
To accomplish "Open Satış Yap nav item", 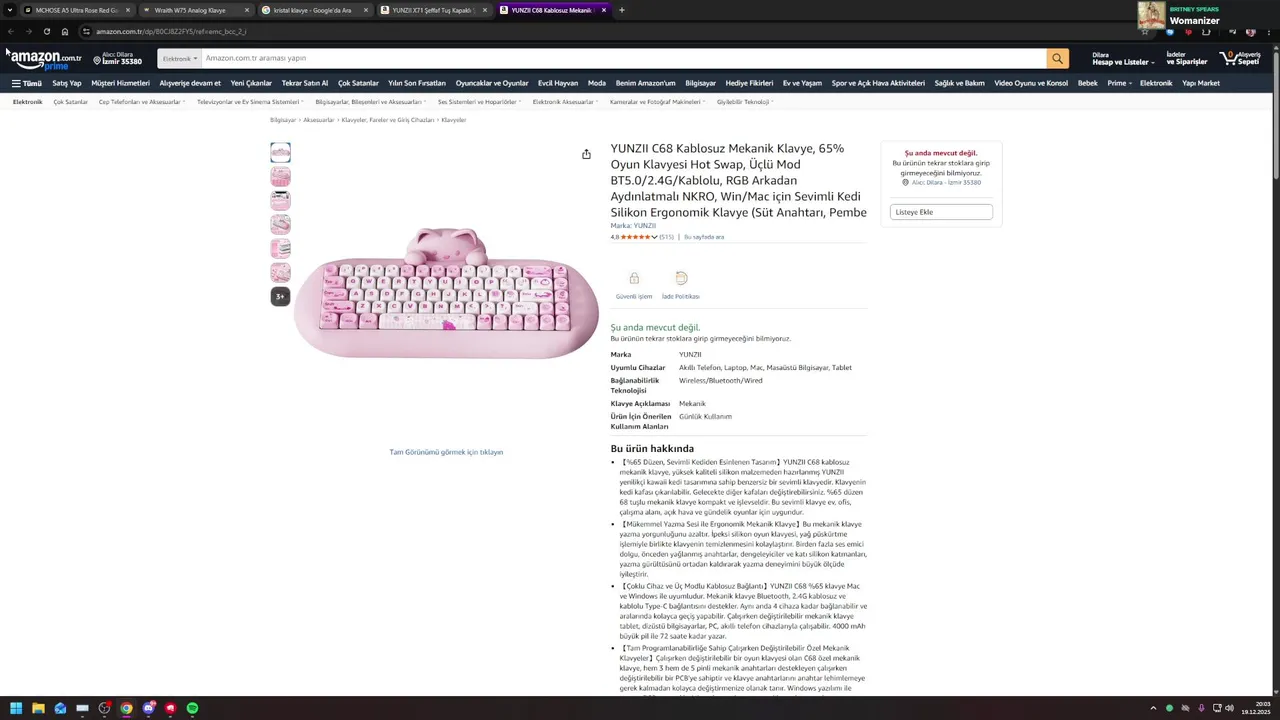I will [x=67, y=83].
